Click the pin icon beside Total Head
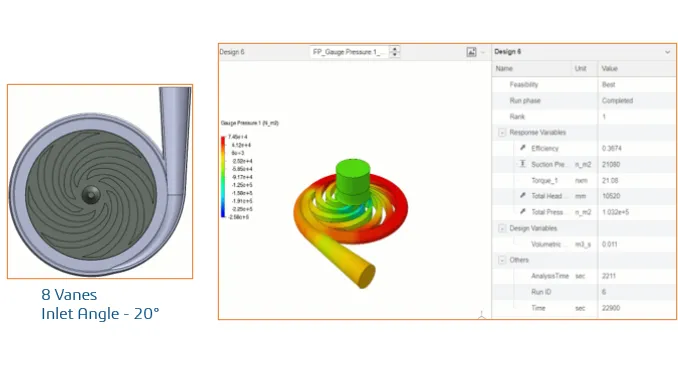The height and width of the screenshot is (377, 678). 523,195
